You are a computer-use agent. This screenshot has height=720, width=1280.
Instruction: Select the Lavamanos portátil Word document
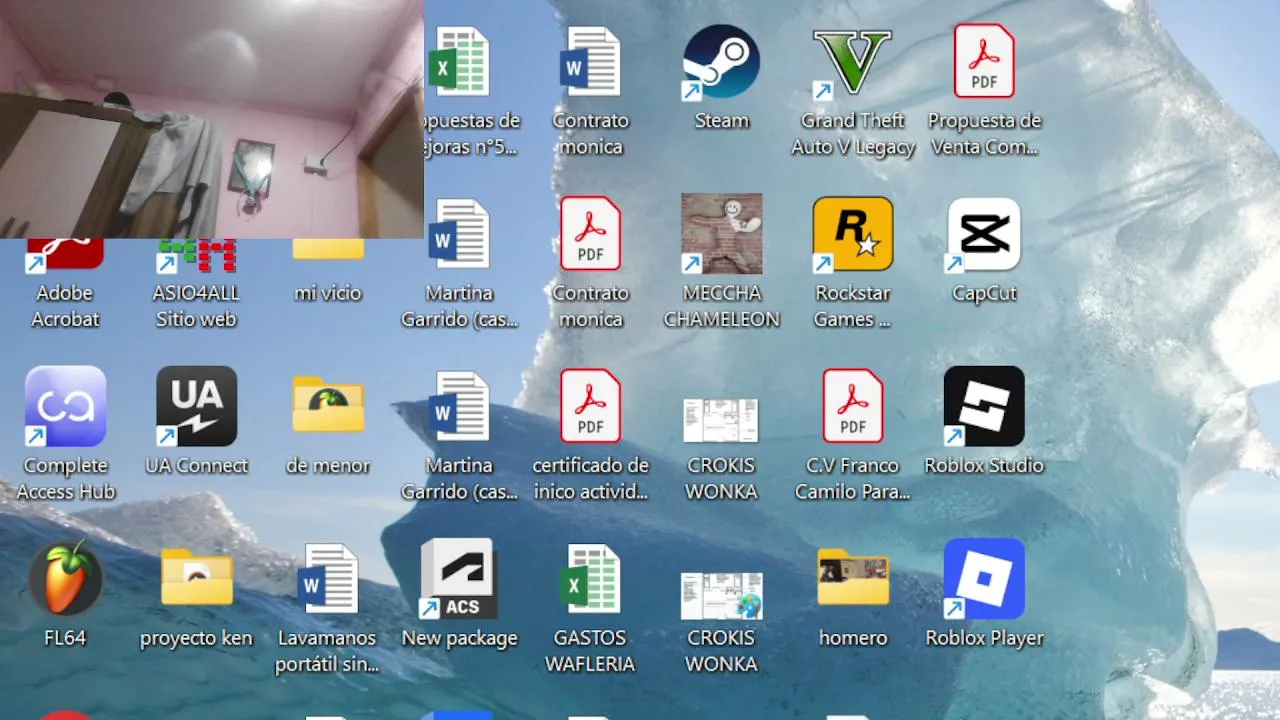tap(328, 578)
